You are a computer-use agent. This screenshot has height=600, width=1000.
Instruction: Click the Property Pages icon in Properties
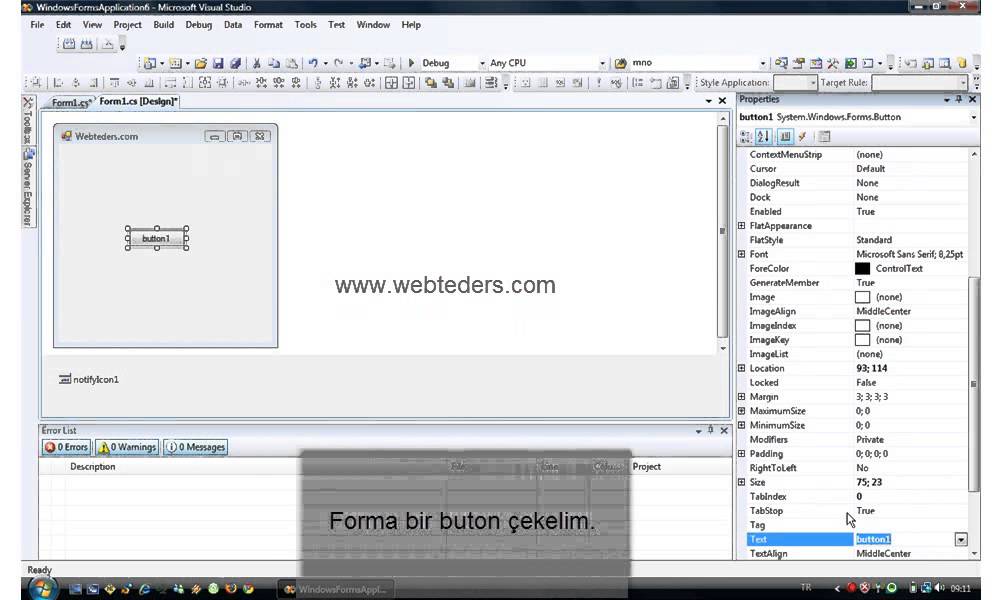(824, 136)
